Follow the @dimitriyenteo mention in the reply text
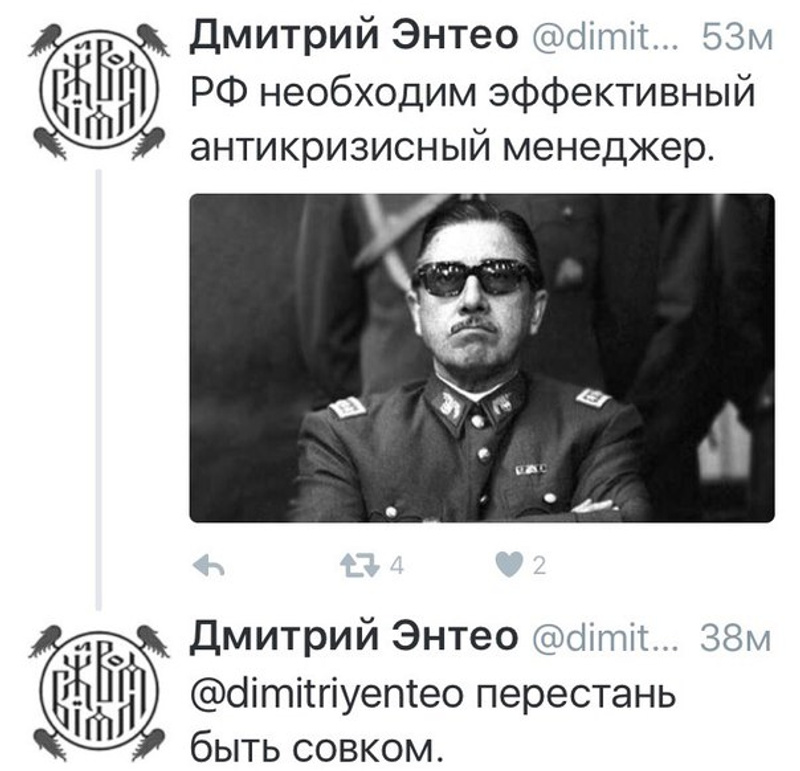 coord(327,695)
